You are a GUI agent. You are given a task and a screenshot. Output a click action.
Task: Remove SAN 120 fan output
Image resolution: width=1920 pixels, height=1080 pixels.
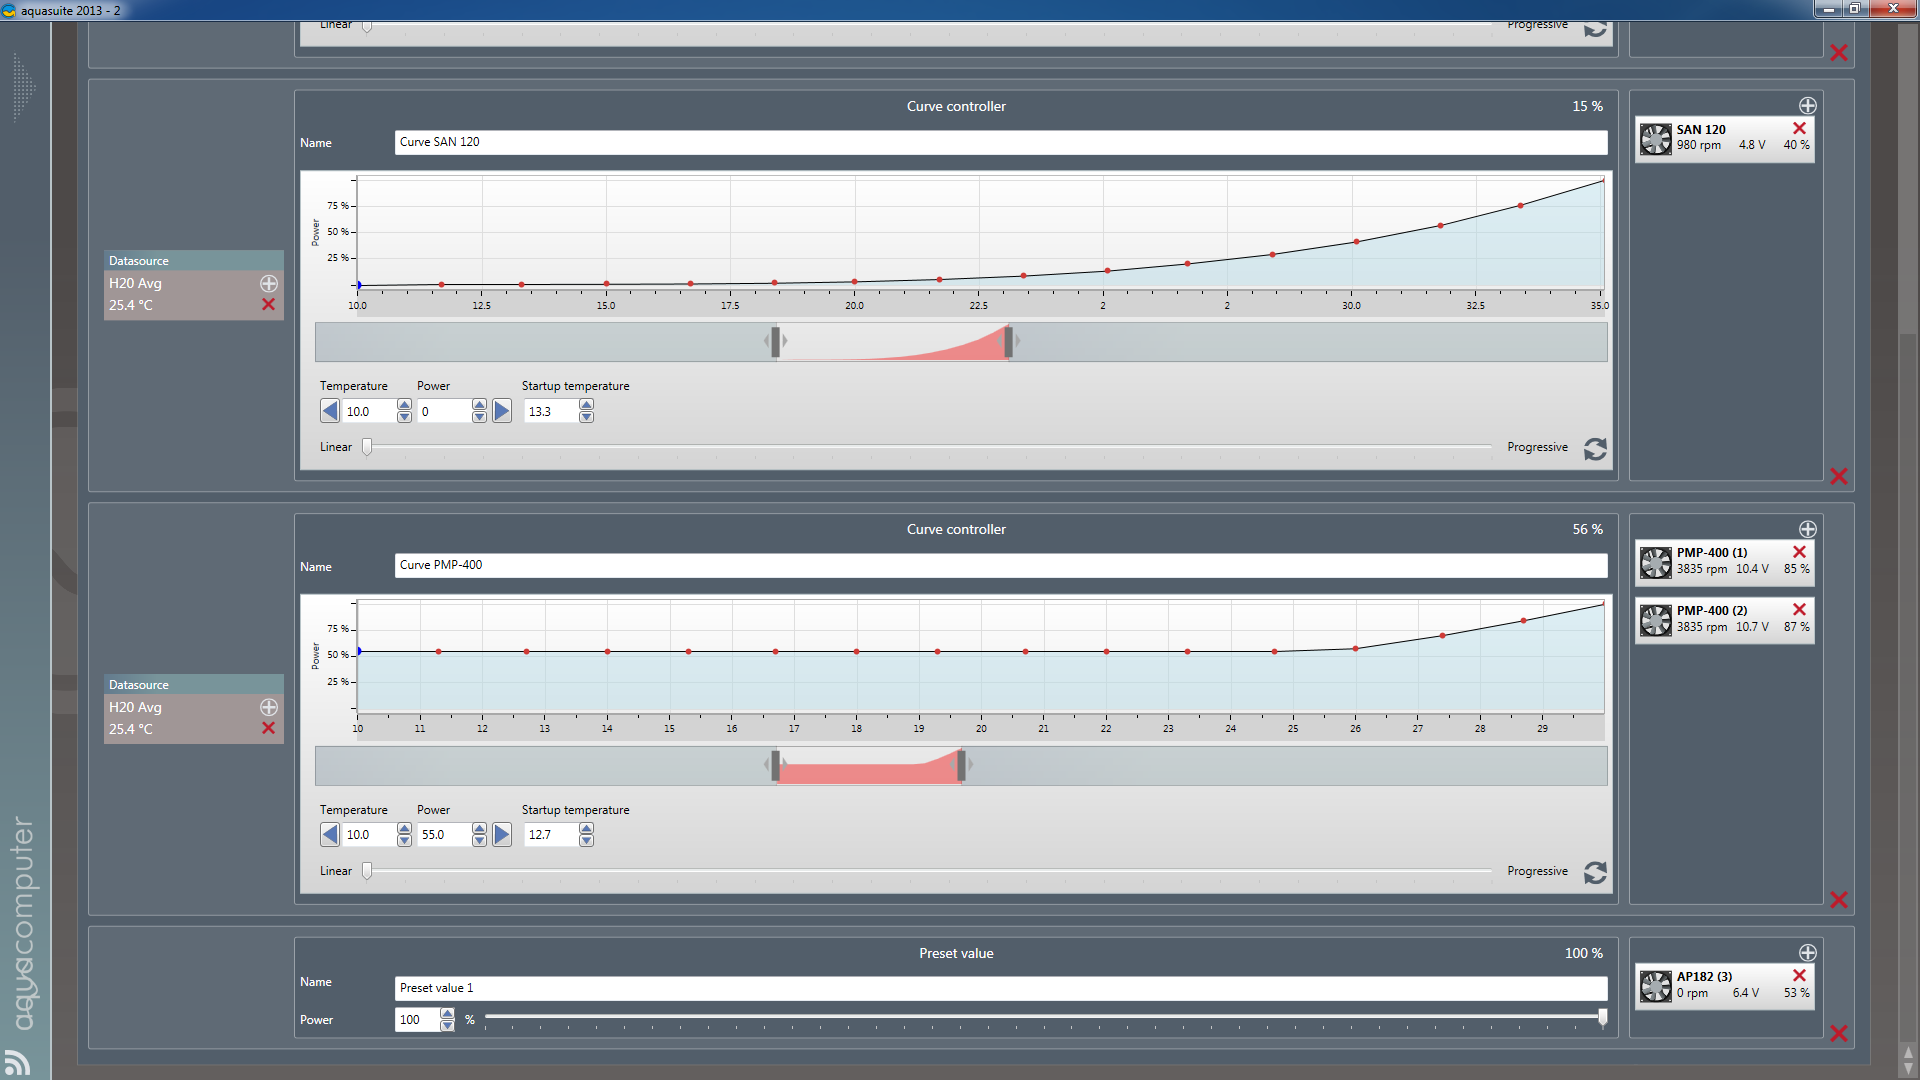click(x=1799, y=128)
